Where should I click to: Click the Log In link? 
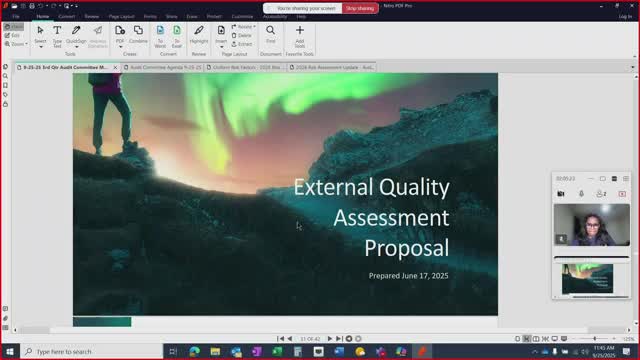[625, 17]
